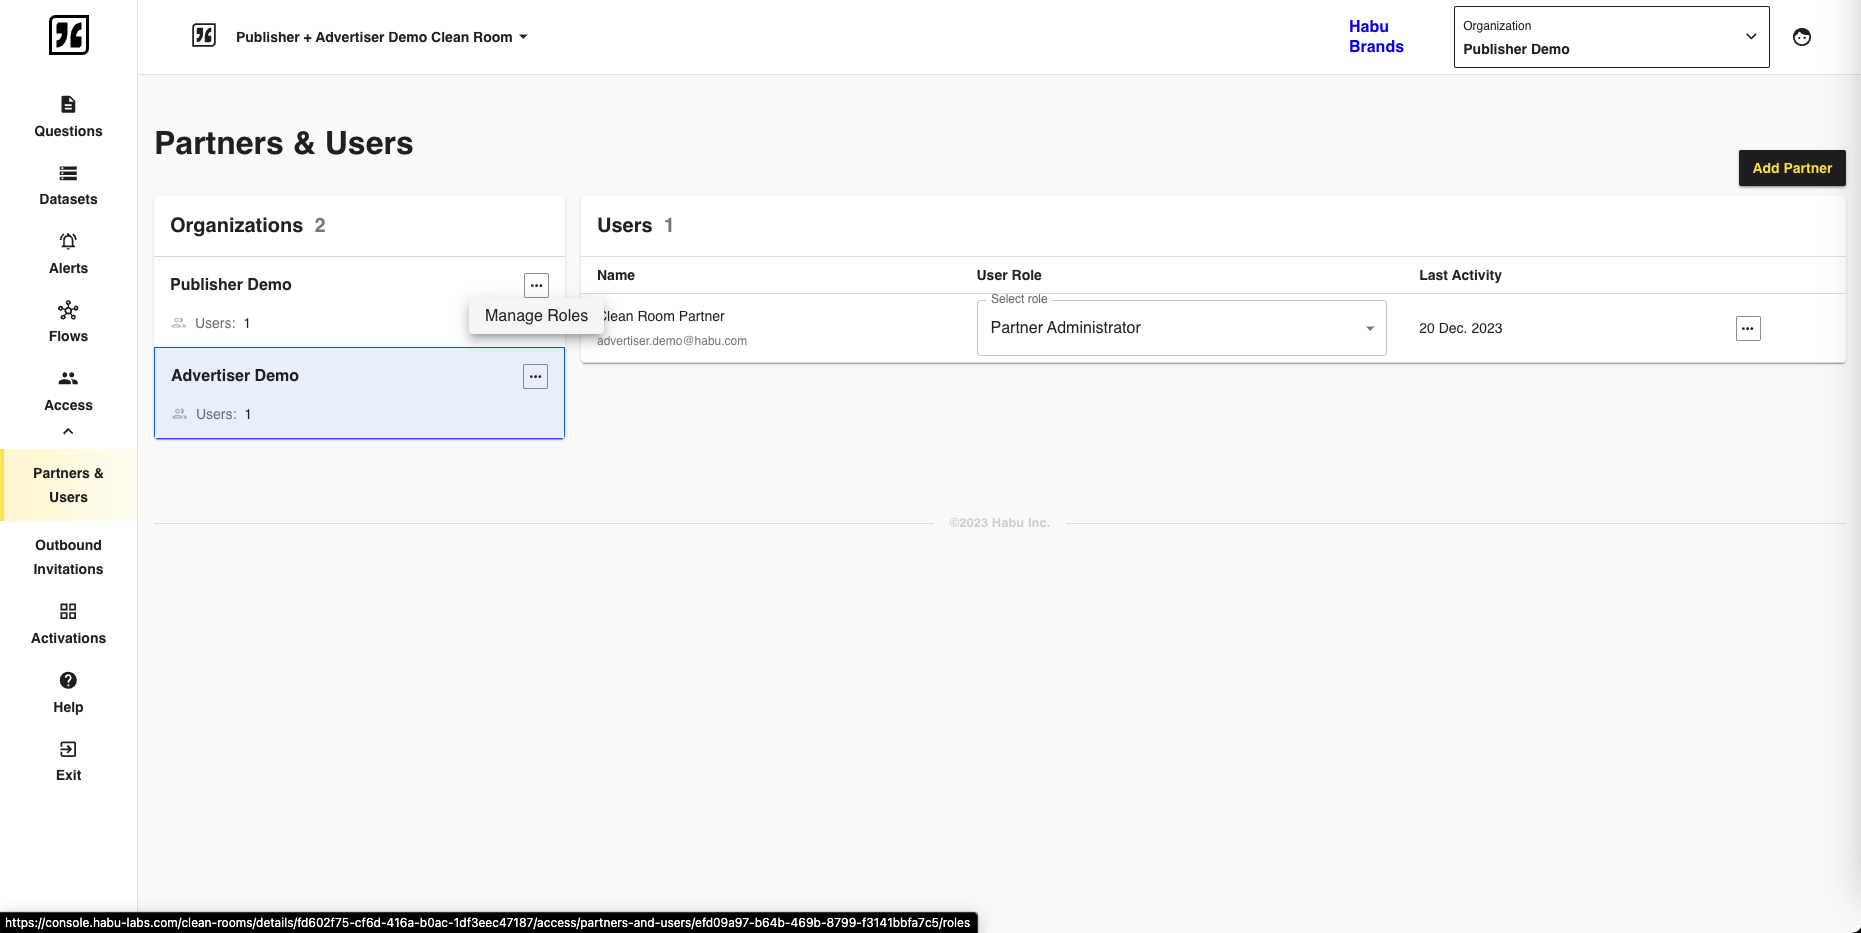This screenshot has height=933, width=1861.
Task: Open the Clean Room Partner row options menu
Action: point(1748,329)
